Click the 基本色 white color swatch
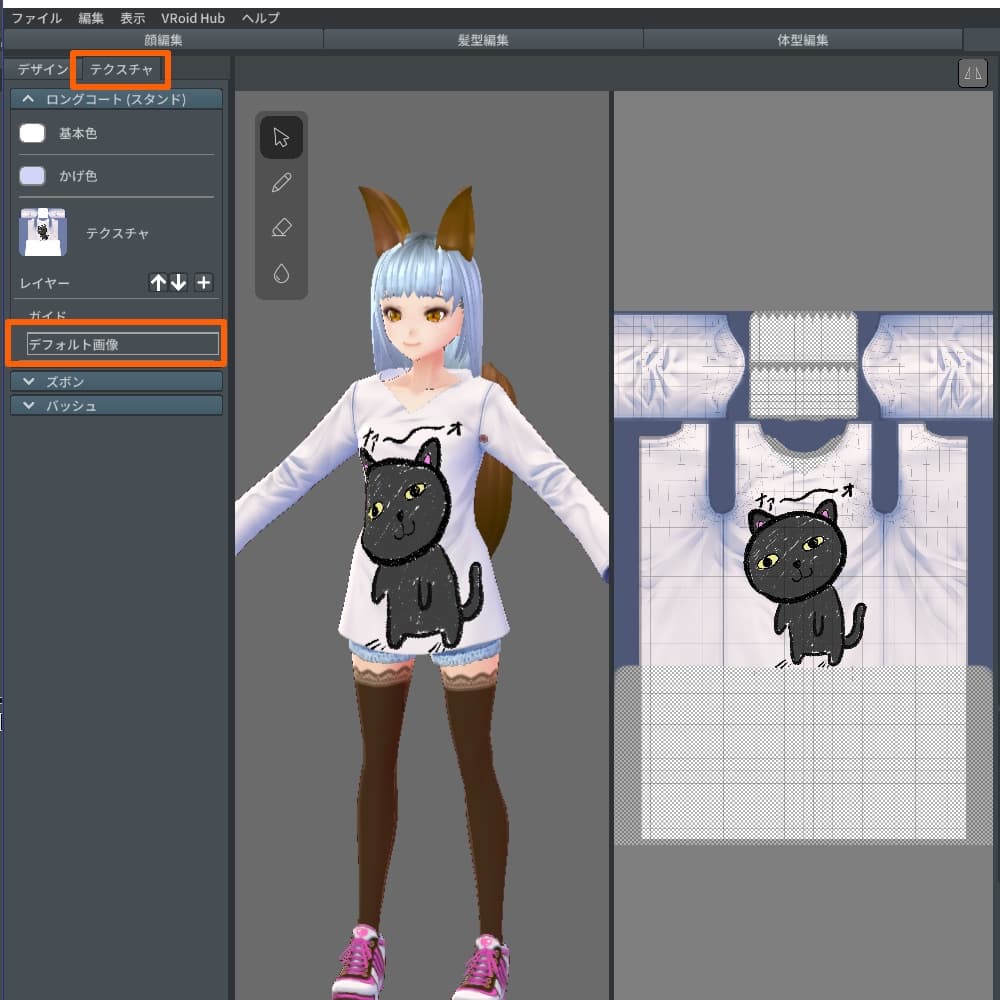The height and width of the screenshot is (1000, 1000). pyautogui.click(x=33, y=133)
